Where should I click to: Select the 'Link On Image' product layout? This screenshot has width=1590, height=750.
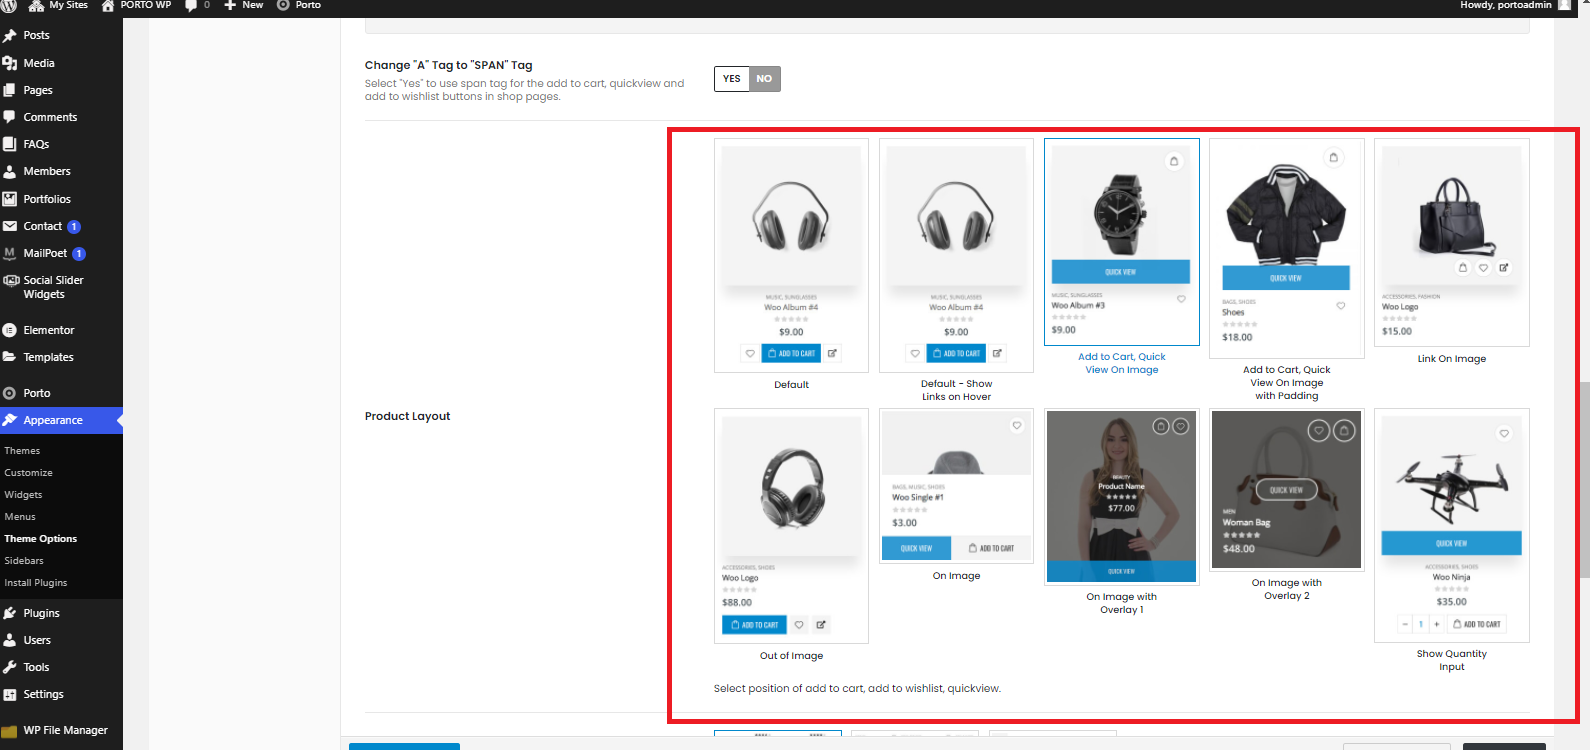[x=1452, y=242]
